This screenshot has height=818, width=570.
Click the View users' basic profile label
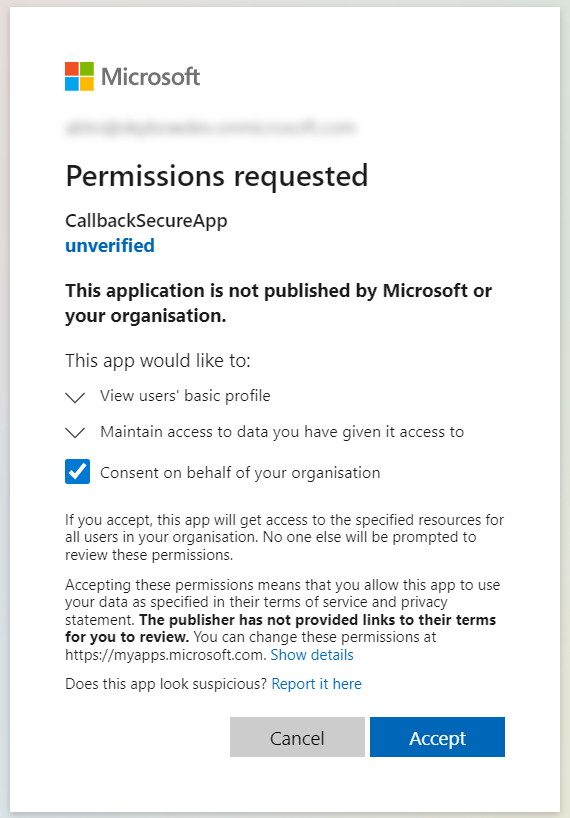click(185, 396)
